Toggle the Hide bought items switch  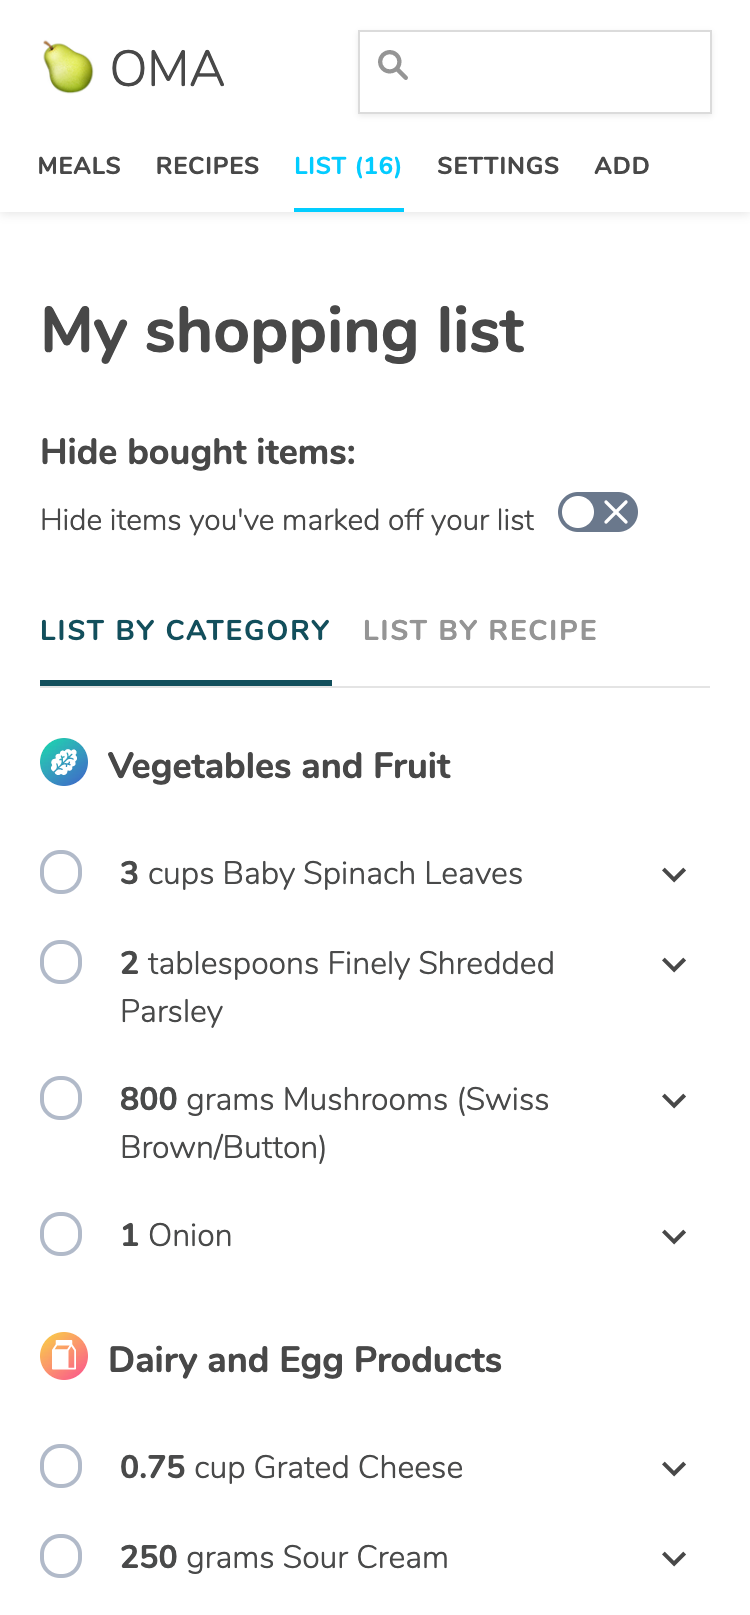pos(598,513)
